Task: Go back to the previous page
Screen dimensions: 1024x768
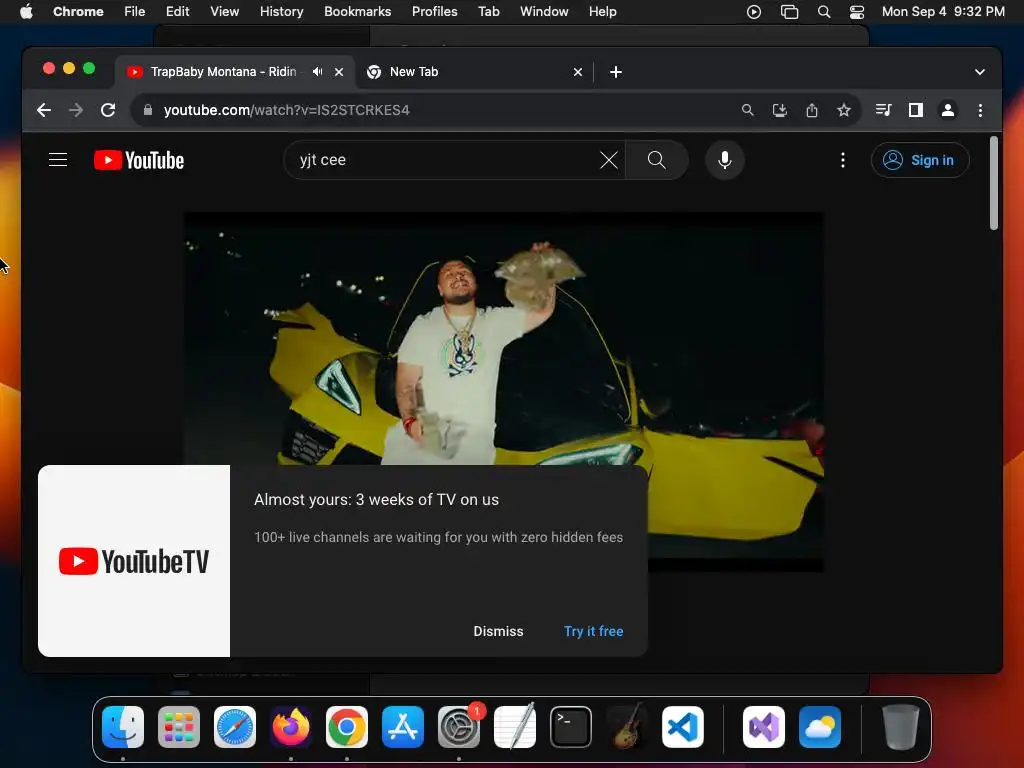Action: point(44,110)
